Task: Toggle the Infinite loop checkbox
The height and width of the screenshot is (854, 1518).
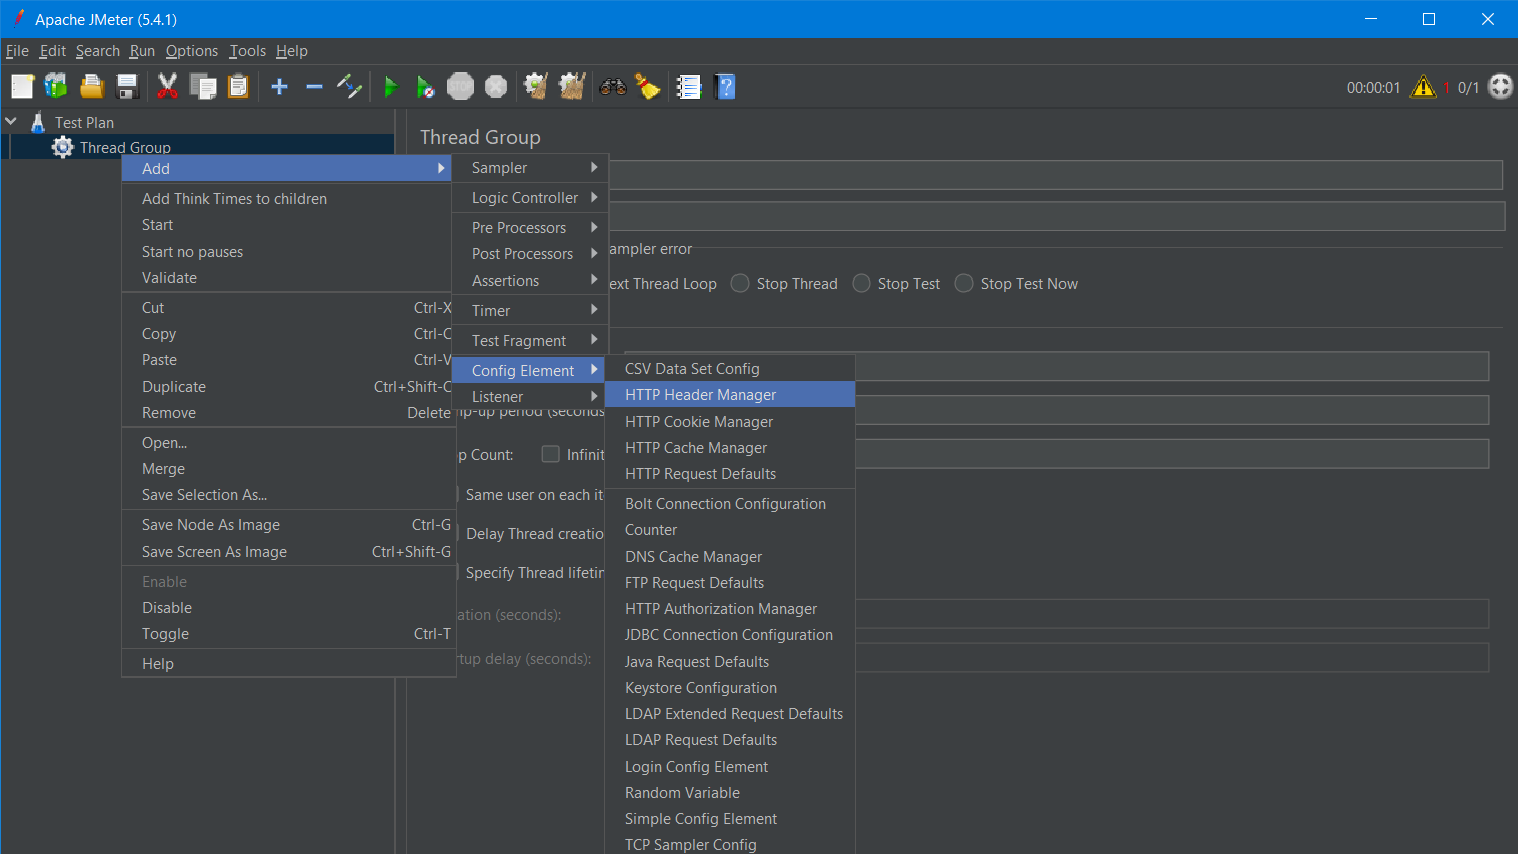Action: coord(550,454)
